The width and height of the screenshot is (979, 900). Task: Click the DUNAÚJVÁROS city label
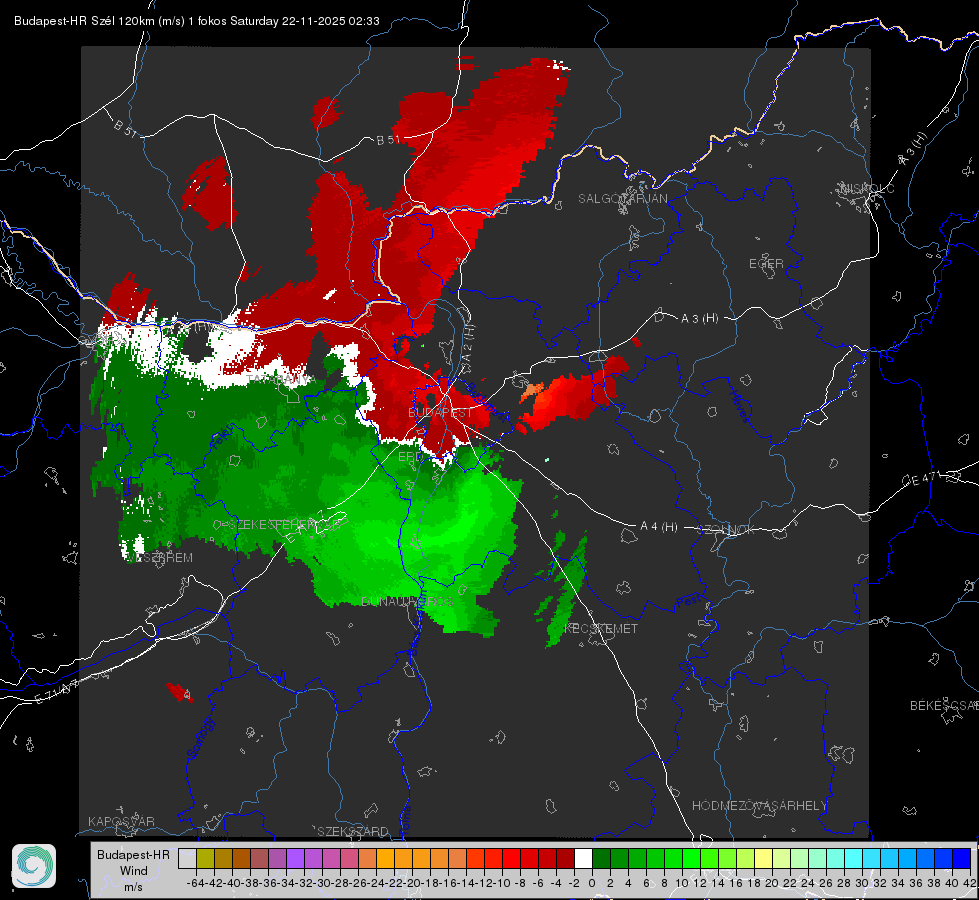pos(406,601)
